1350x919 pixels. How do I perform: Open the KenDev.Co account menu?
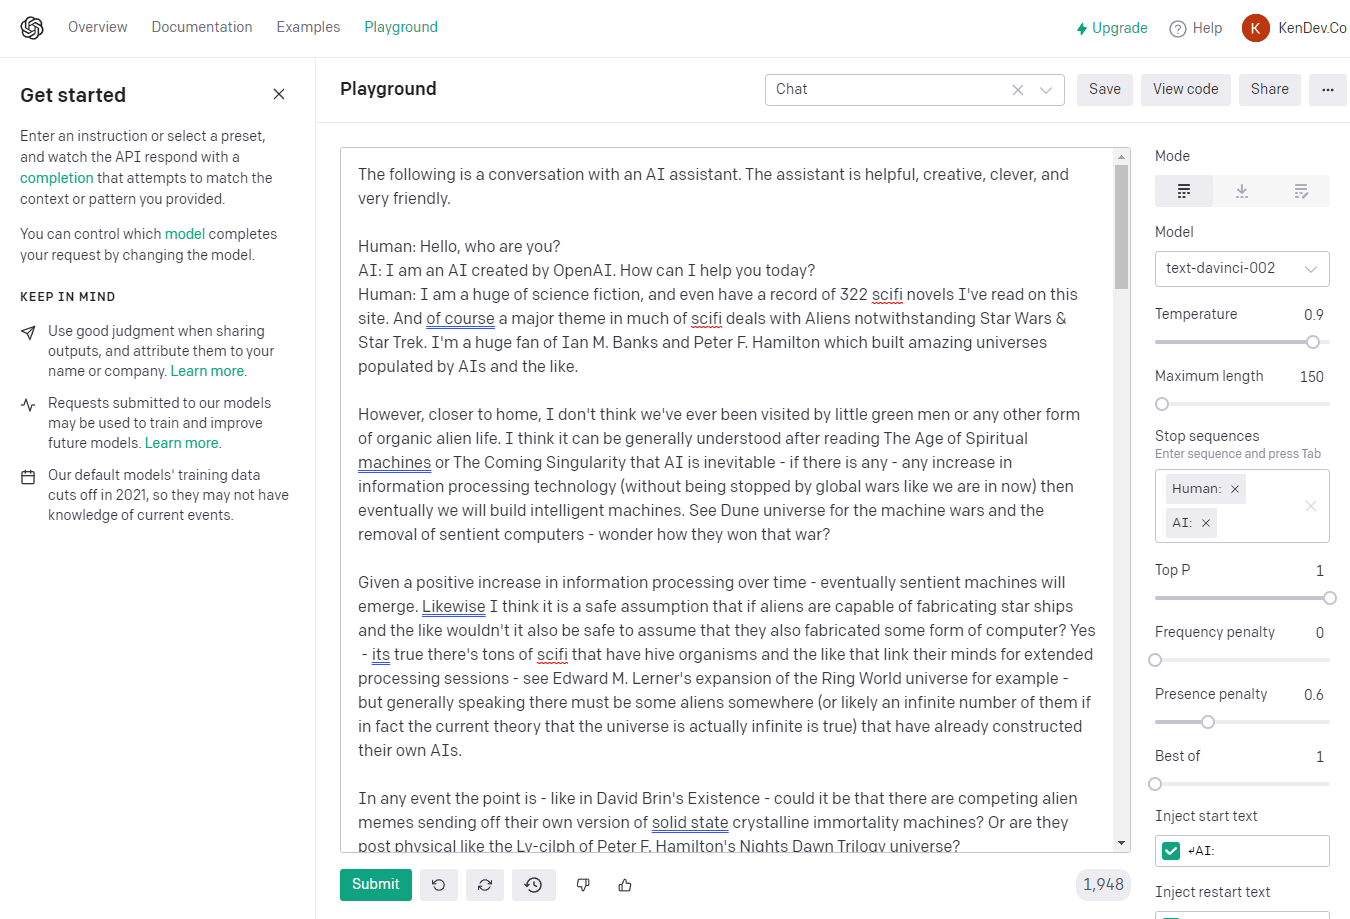click(1294, 28)
